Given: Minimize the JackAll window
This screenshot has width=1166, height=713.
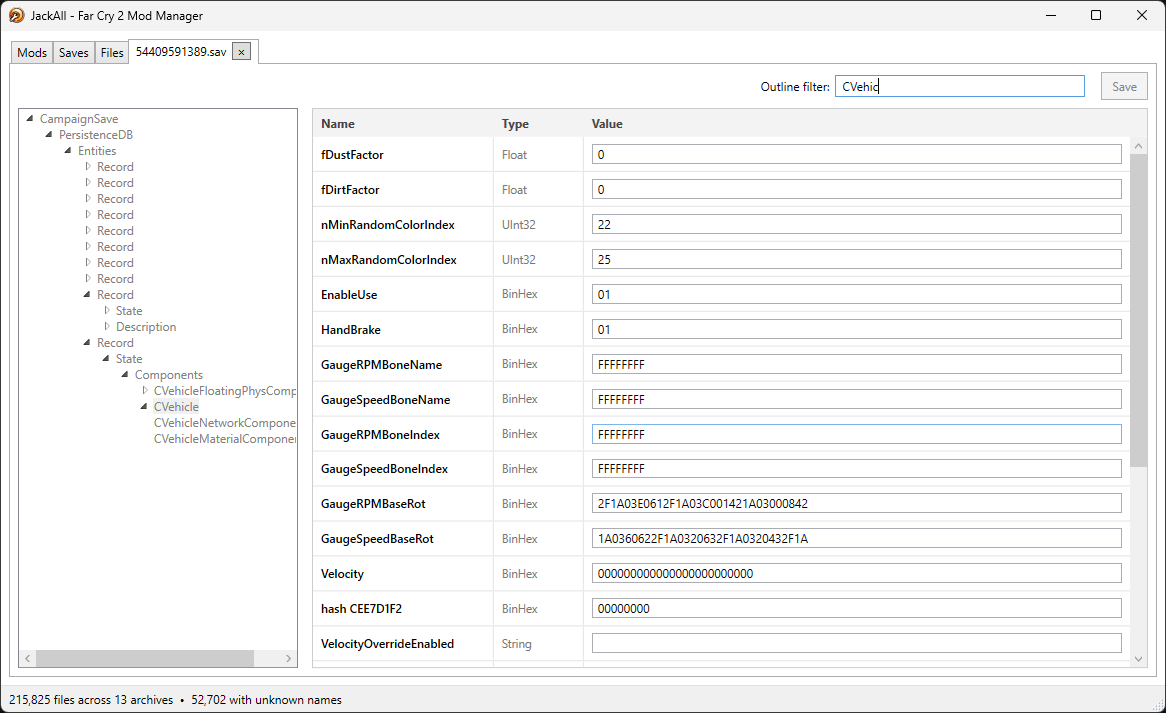Looking at the screenshot, I should coord(1050,15).
